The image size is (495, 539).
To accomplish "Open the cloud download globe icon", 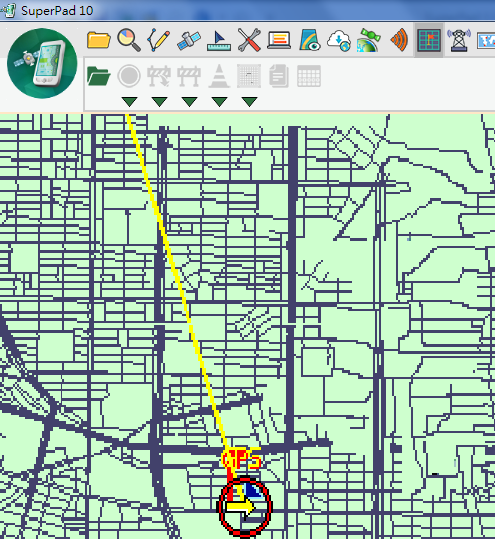I will 339,41.
